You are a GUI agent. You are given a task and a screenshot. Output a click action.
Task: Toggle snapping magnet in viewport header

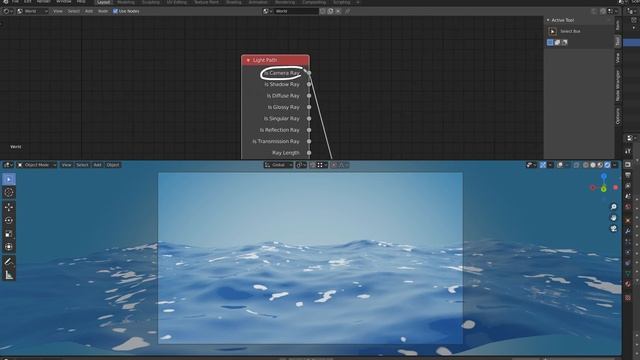[x=312, y=165]
